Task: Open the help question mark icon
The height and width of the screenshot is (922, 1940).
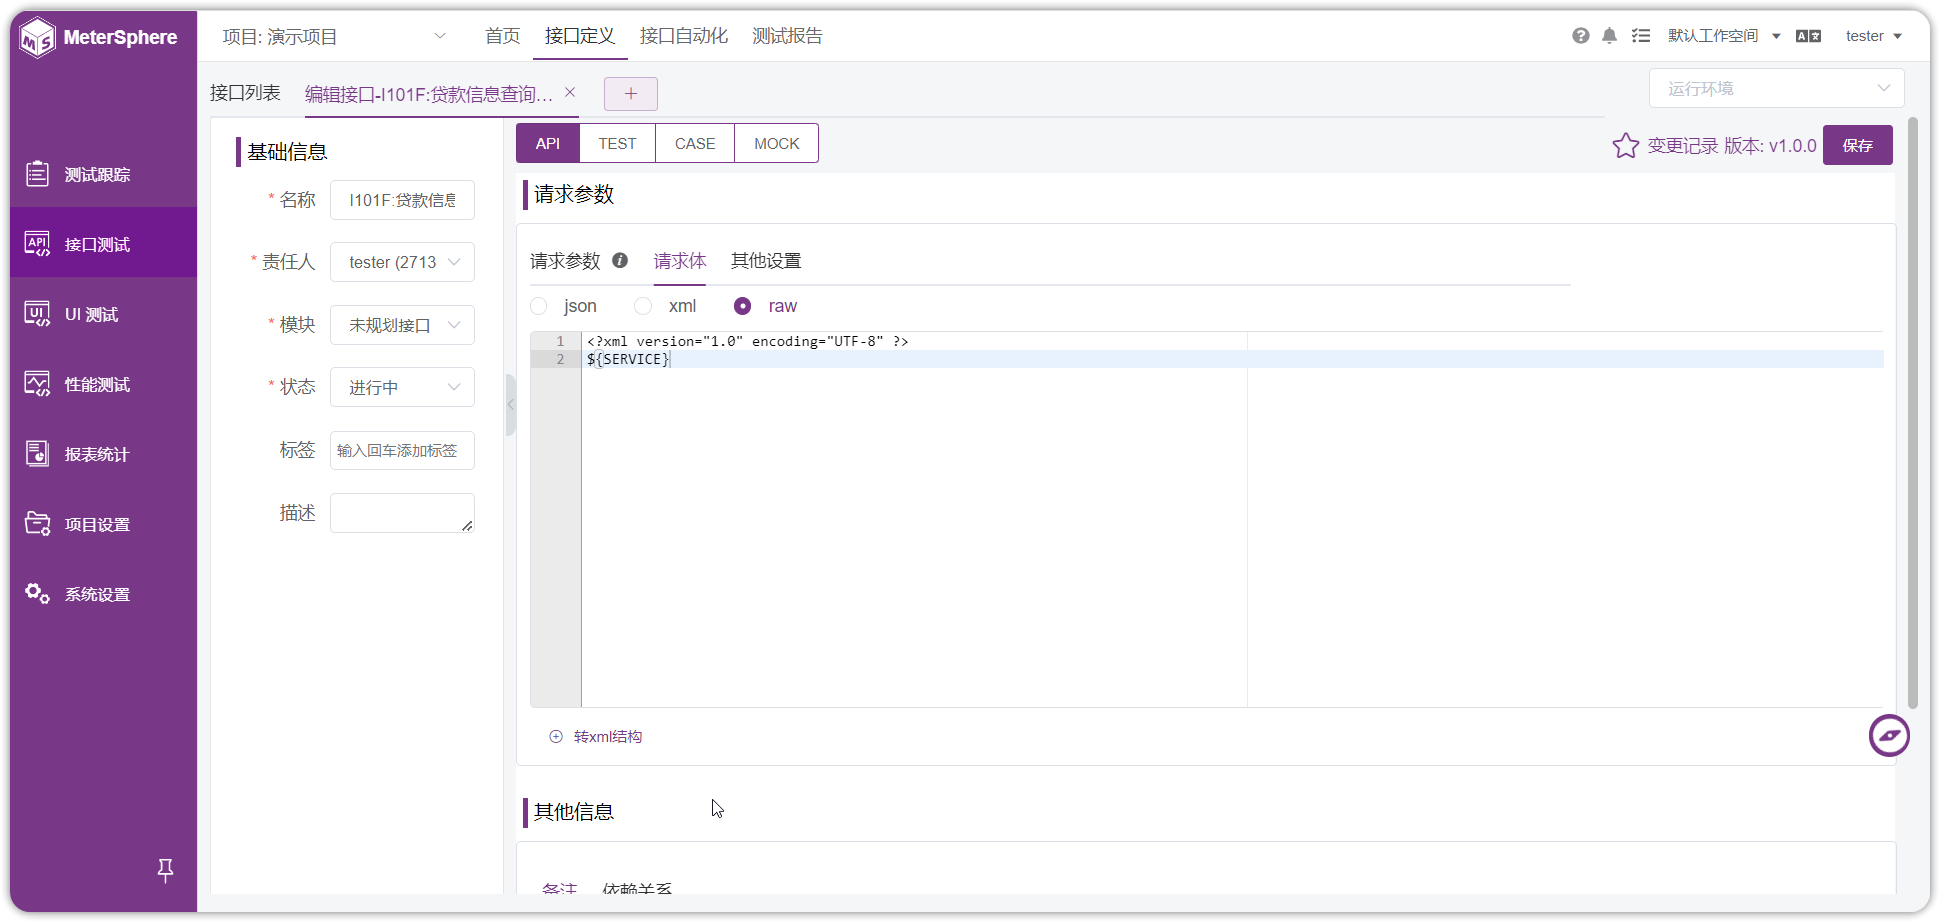Action: (x=1580, y=36)
